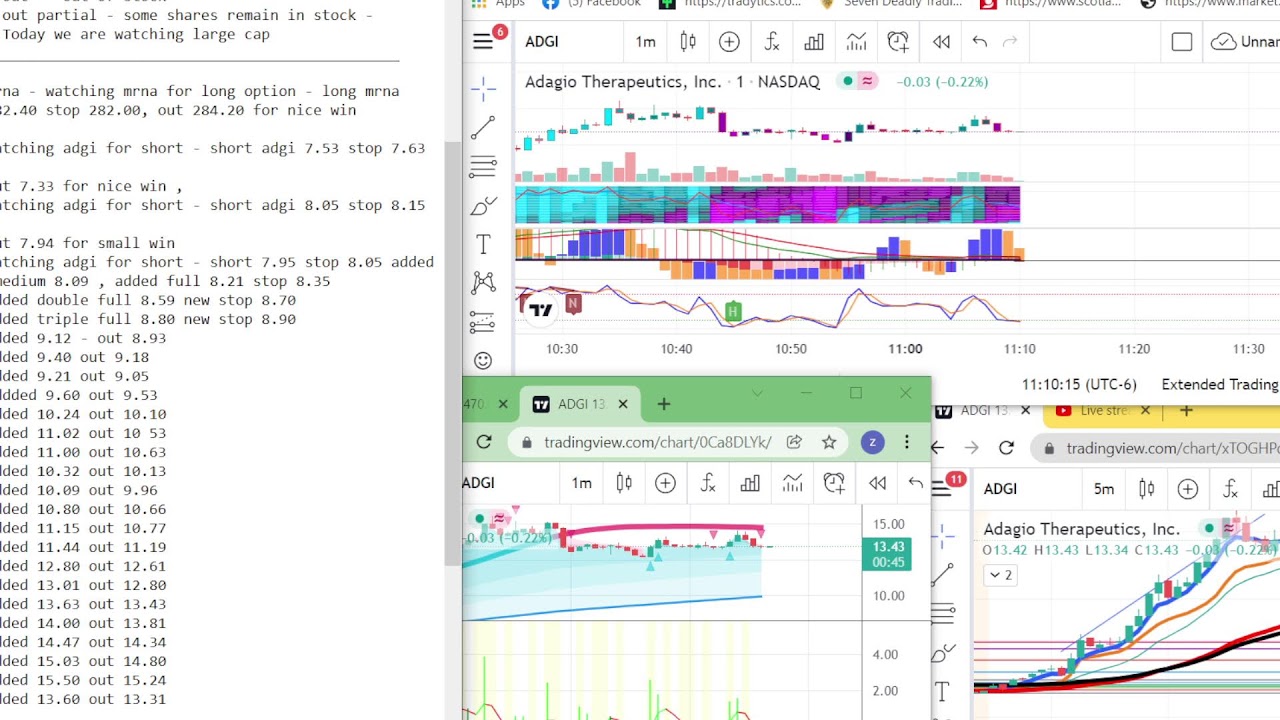
Task: Open Indicators fx in small chart window
Action: 708,483
